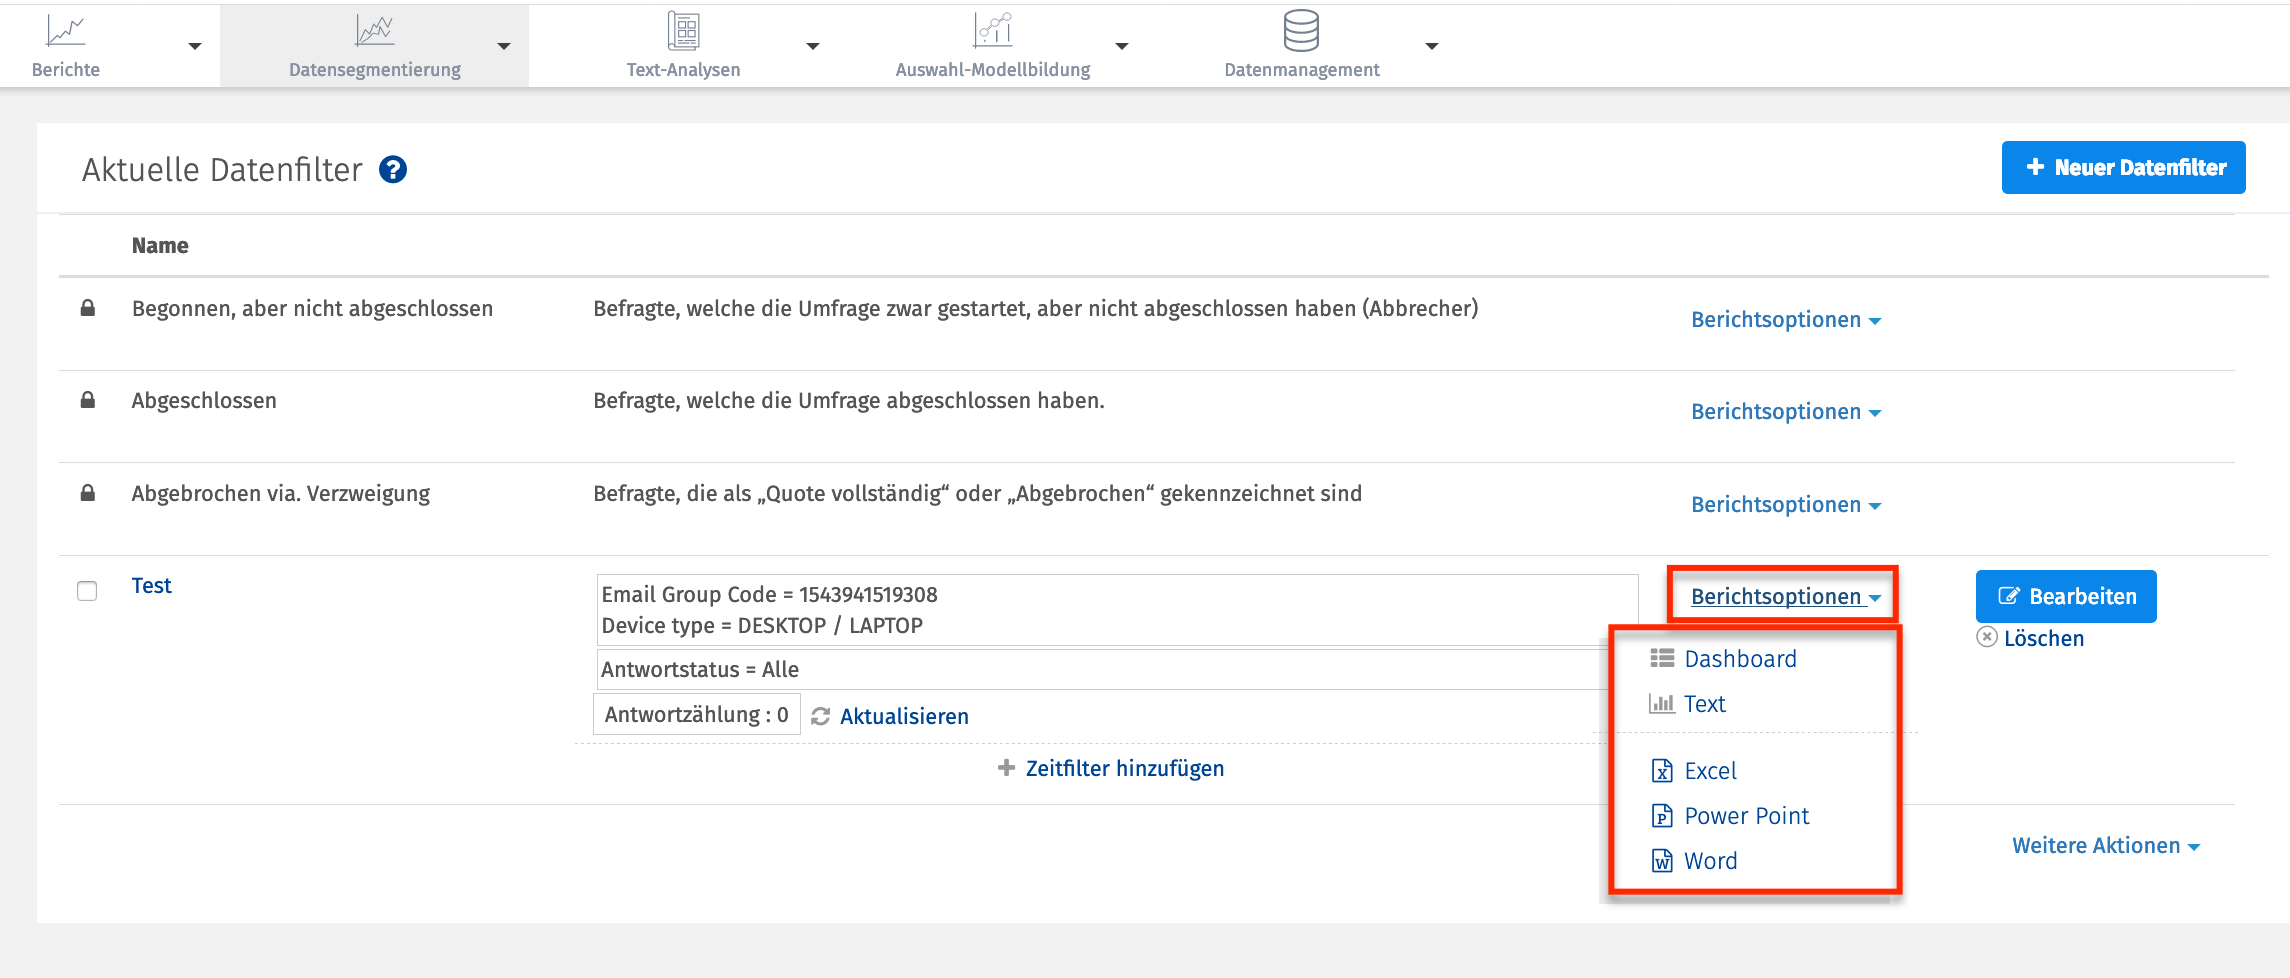Choose Dashboard from the report options
The width and height of the screenshot is (2290, 978).
[x=1740, y=659]
